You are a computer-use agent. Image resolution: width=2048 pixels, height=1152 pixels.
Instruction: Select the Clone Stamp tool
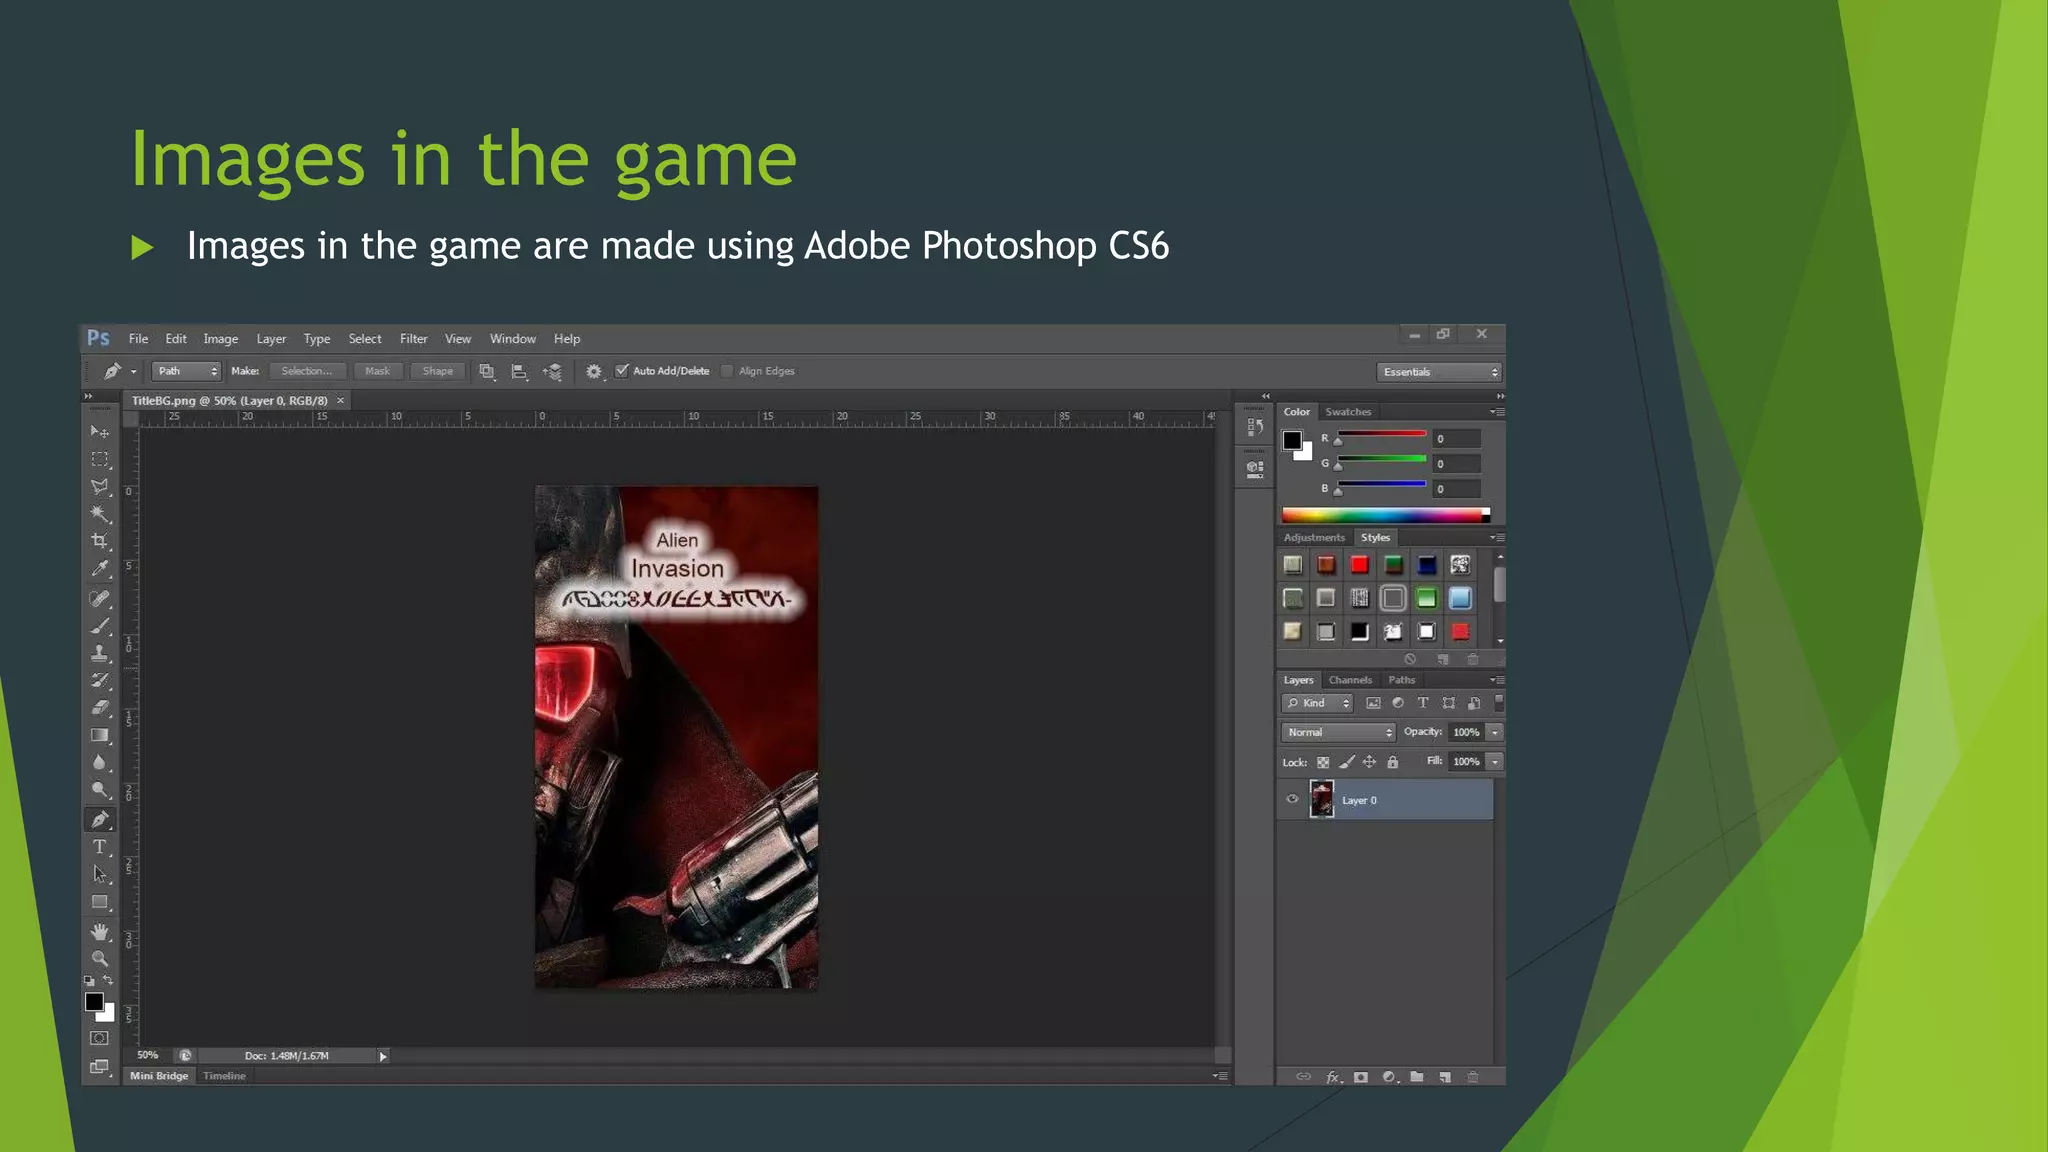pos(100,653)
